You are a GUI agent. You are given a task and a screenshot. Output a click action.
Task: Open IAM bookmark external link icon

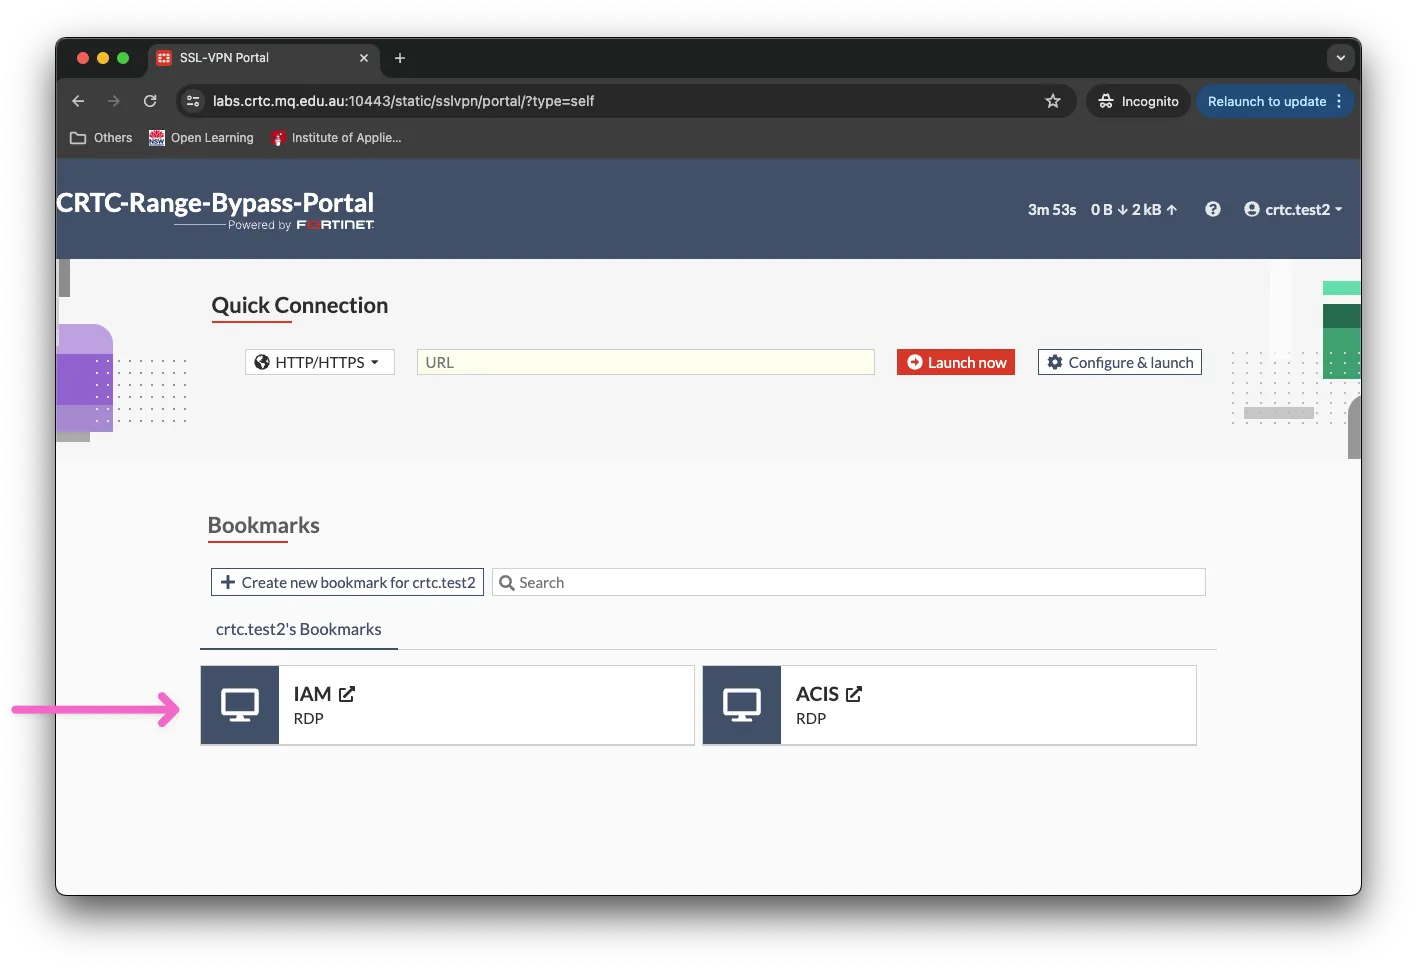click(347, 694)
